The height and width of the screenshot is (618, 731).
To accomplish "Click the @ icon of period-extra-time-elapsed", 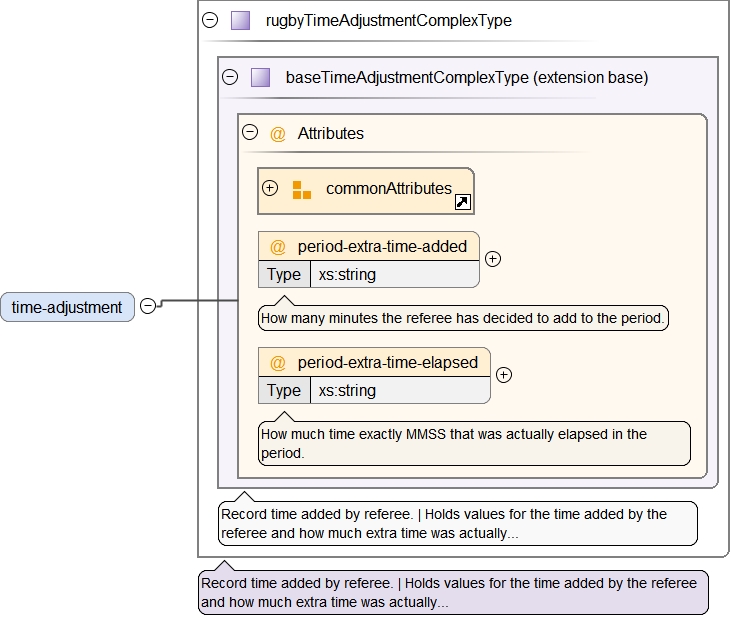I will pyautogui.click(x=278, y=362).
